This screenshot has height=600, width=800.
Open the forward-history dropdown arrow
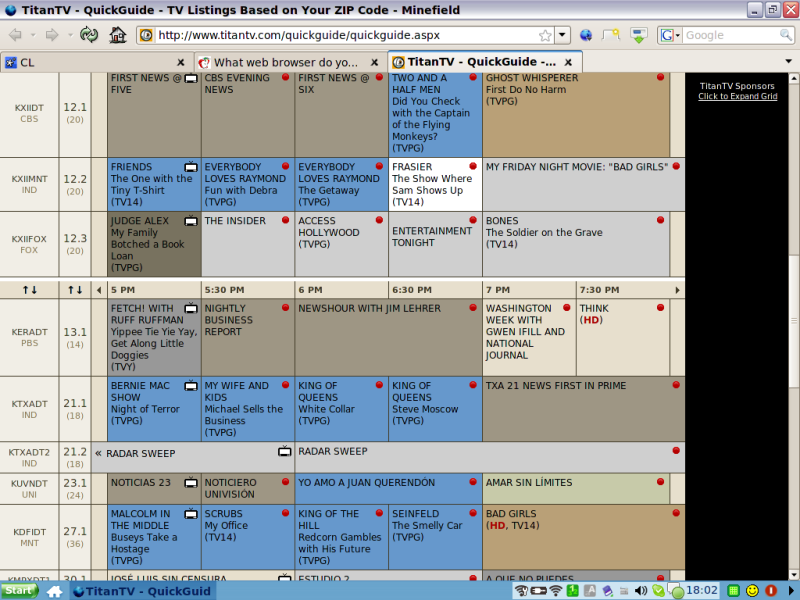point(70,35)
